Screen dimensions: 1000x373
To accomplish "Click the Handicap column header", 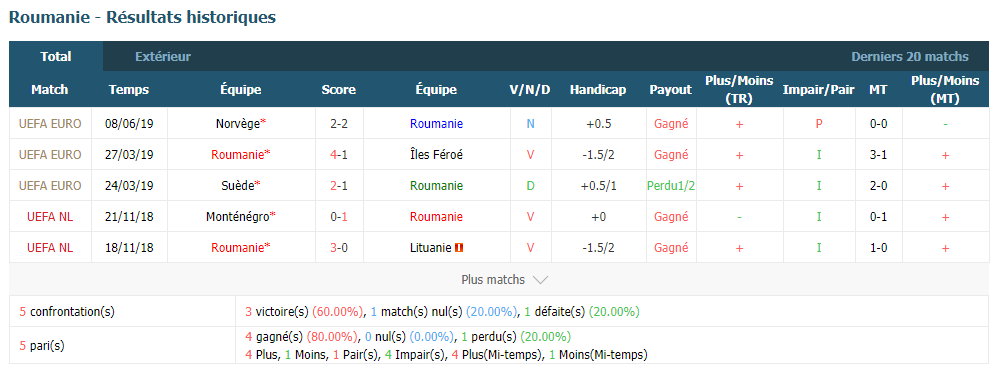I will coord(598,90).
